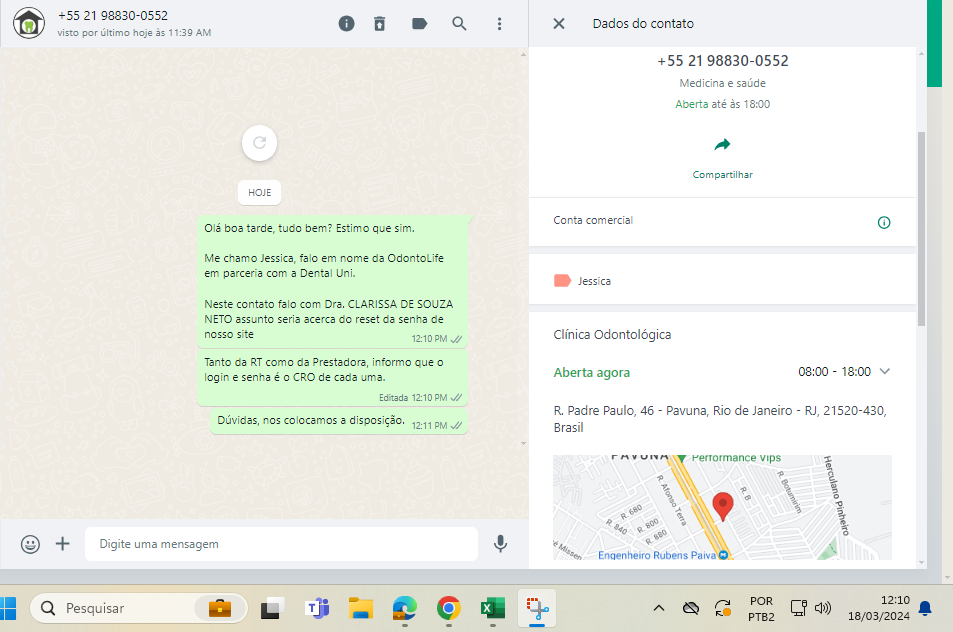Close the Dados do contato panel
This screenshot has width=953, height=632.
[x=559, y=23]
